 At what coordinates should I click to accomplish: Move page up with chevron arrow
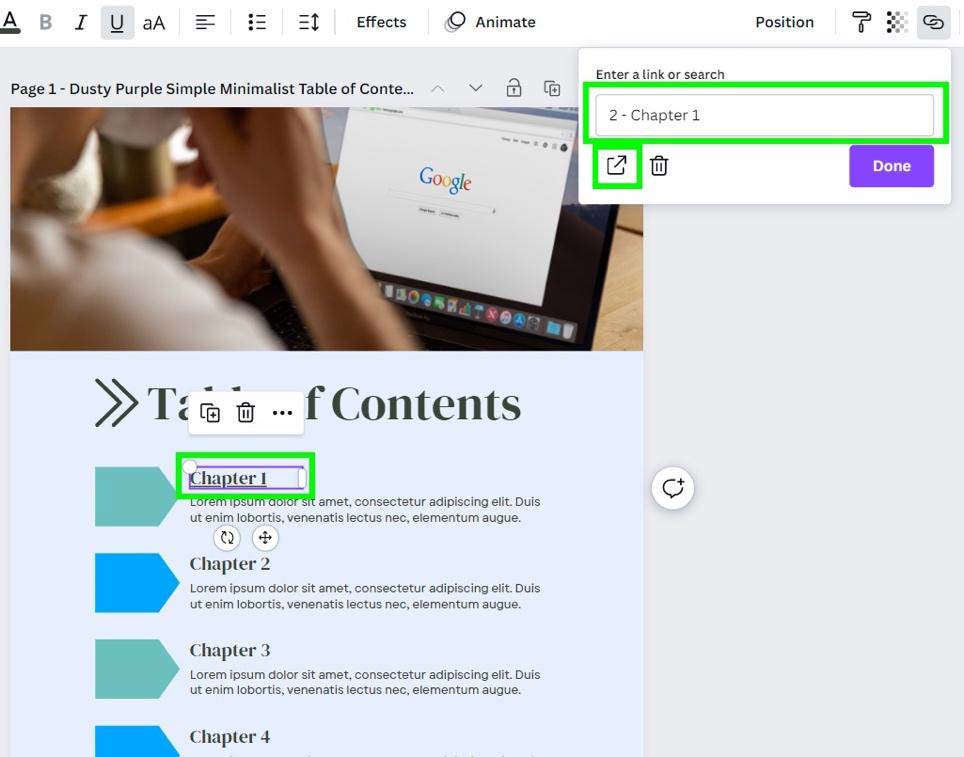[438, 89]
